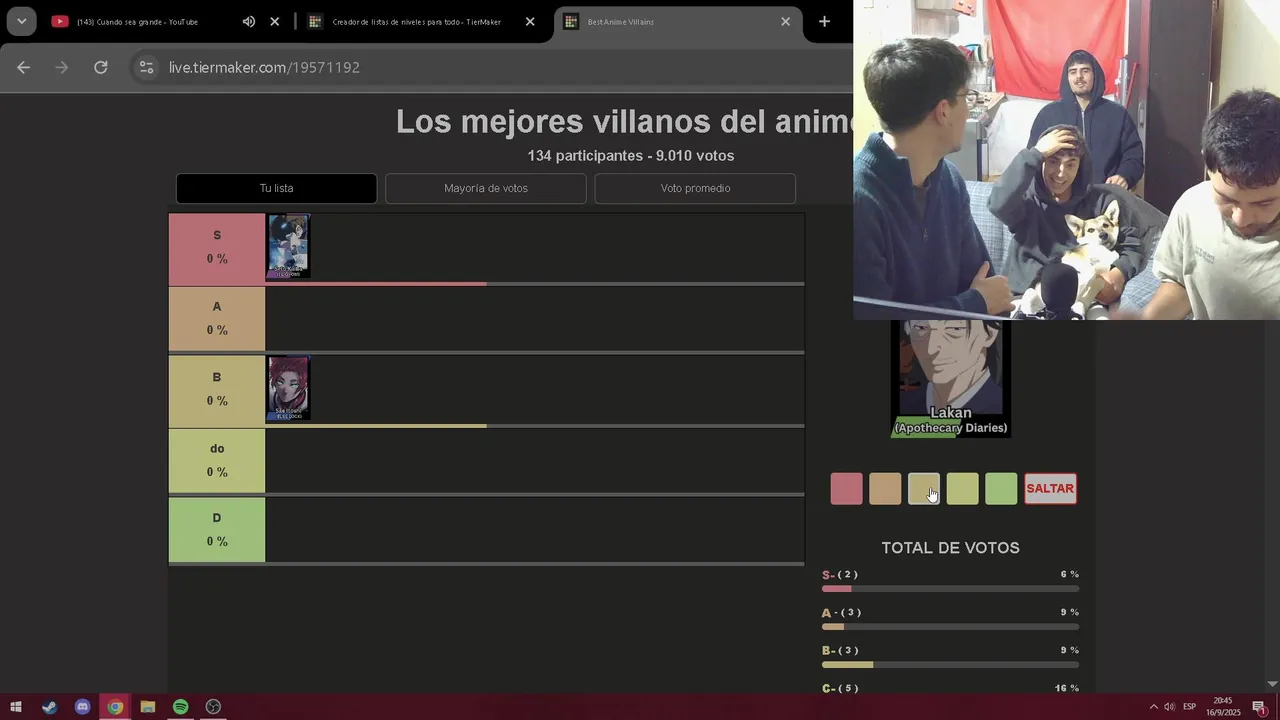Open the Windows Start menu
This screenshot has width=1280, height=720.
point(16,707)
